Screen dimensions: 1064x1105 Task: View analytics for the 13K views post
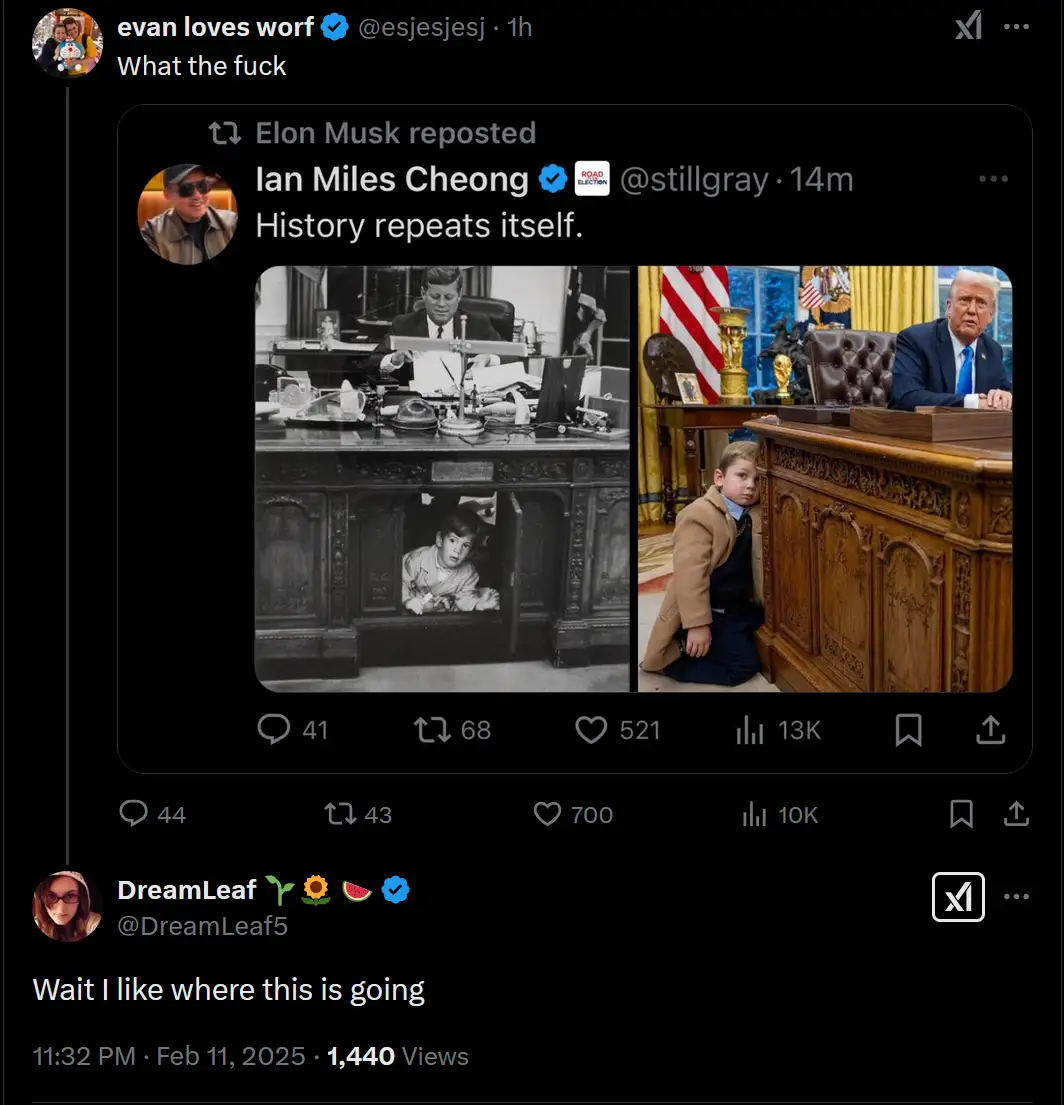(x=778, y=729)
